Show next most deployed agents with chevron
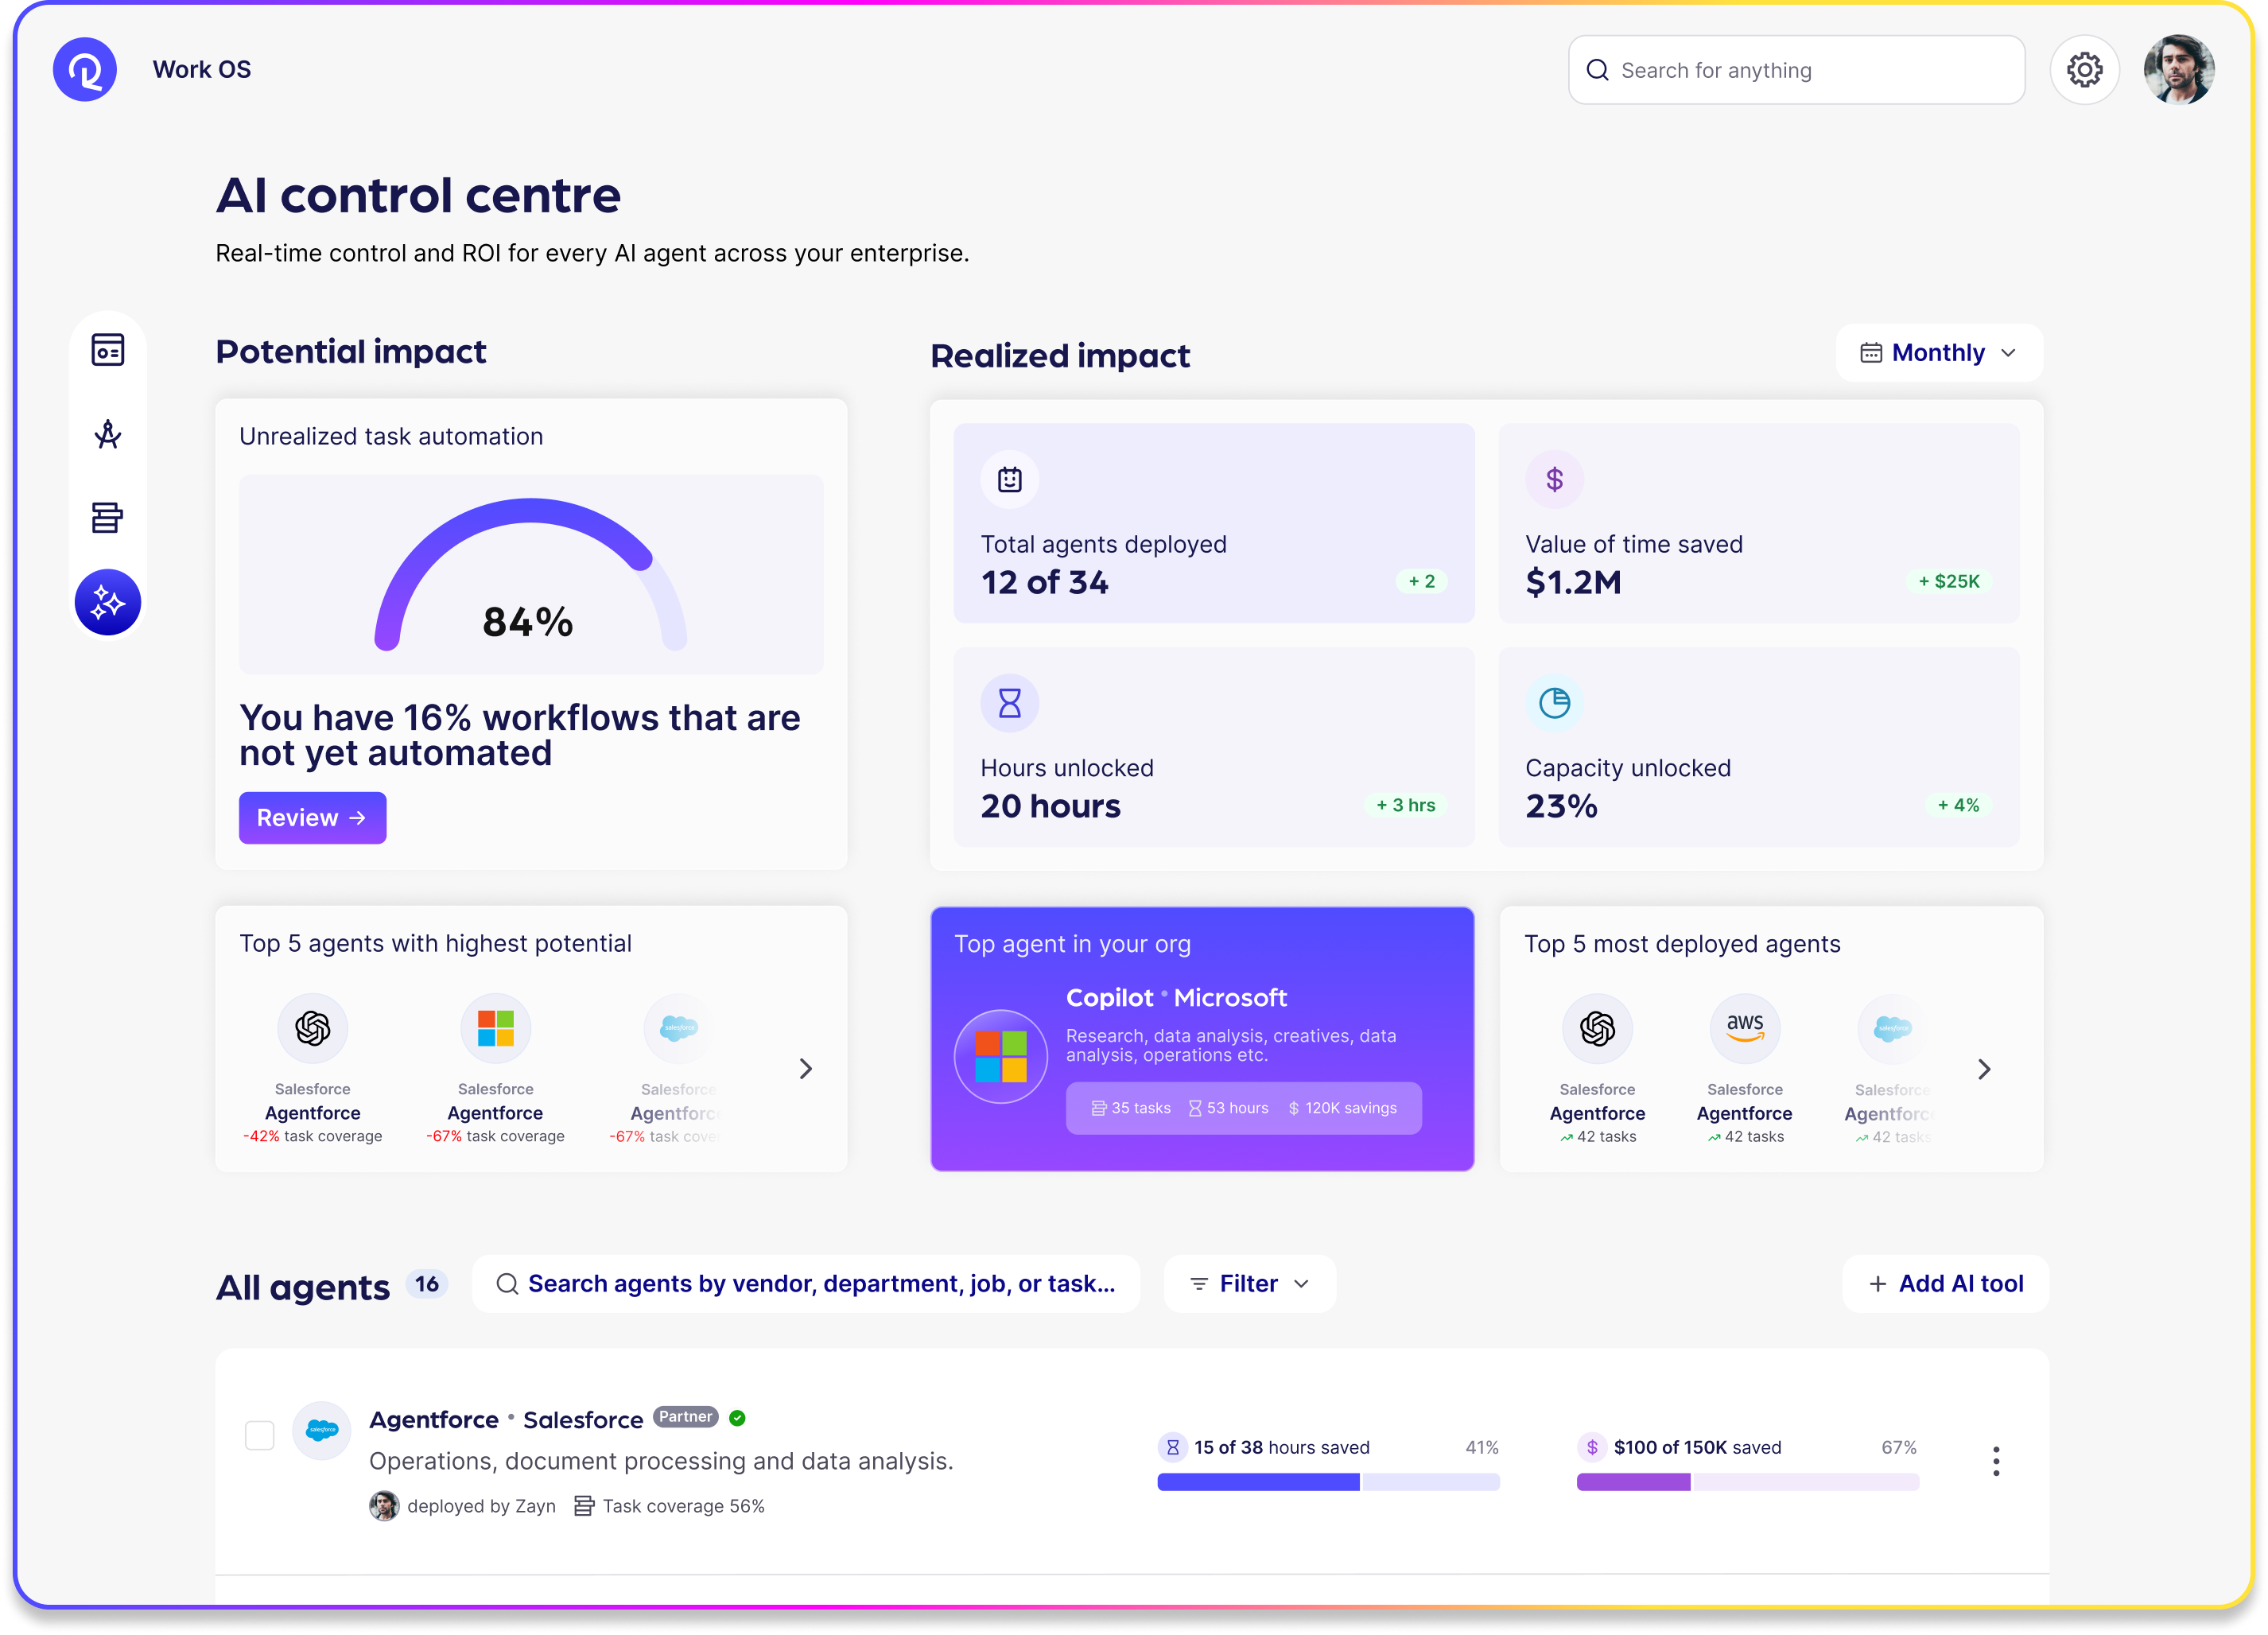 1985,1069
